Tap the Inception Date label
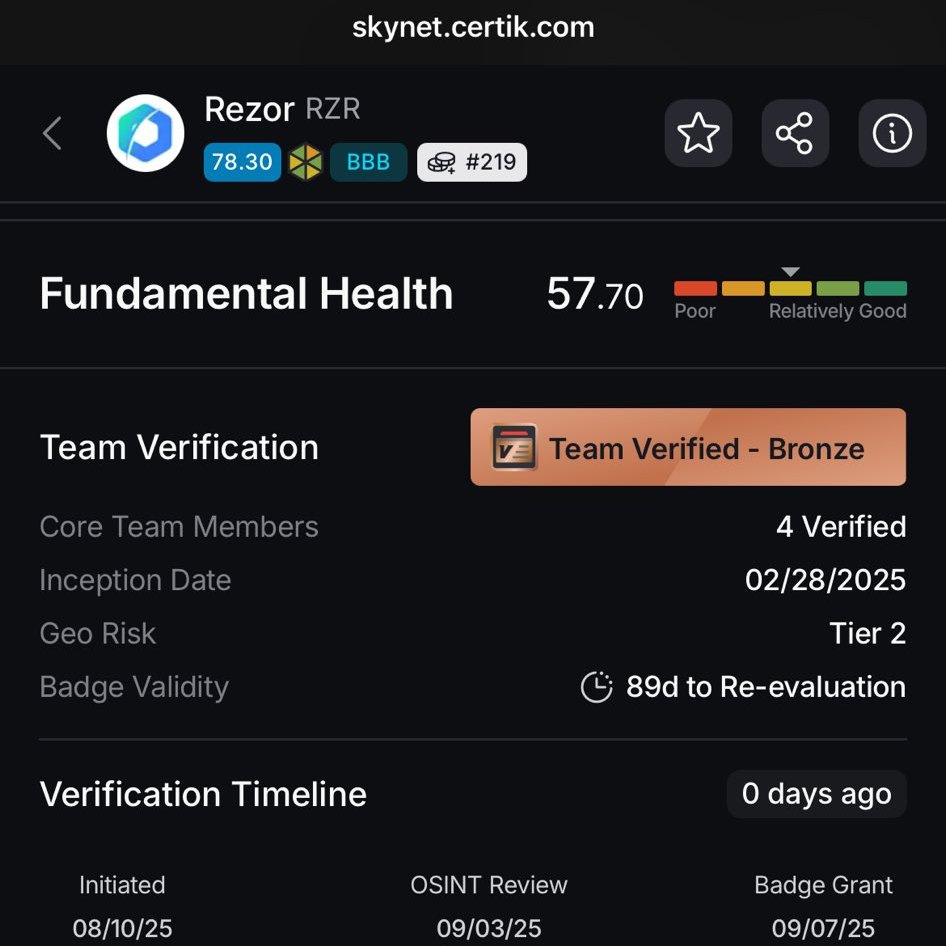The image size is (946, 946). coord(136,580)
